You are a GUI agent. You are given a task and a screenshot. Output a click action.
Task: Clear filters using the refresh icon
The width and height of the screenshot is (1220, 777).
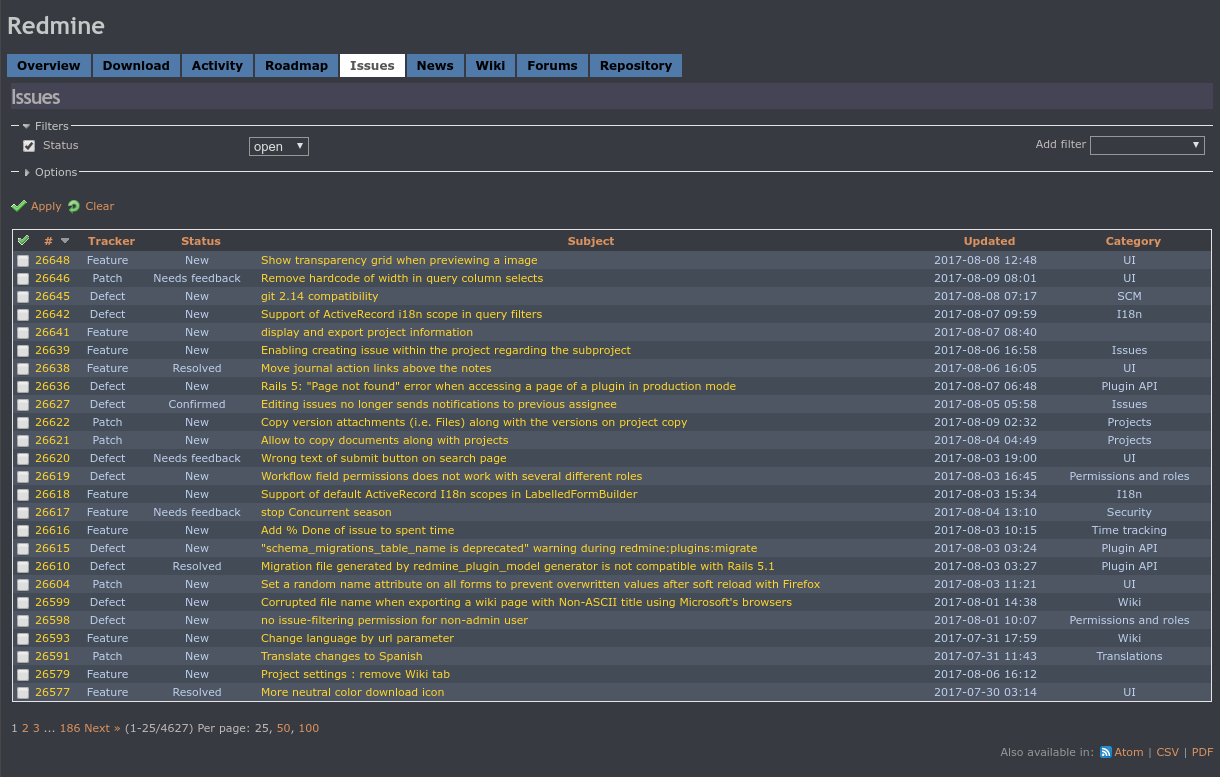pos(73,206)
